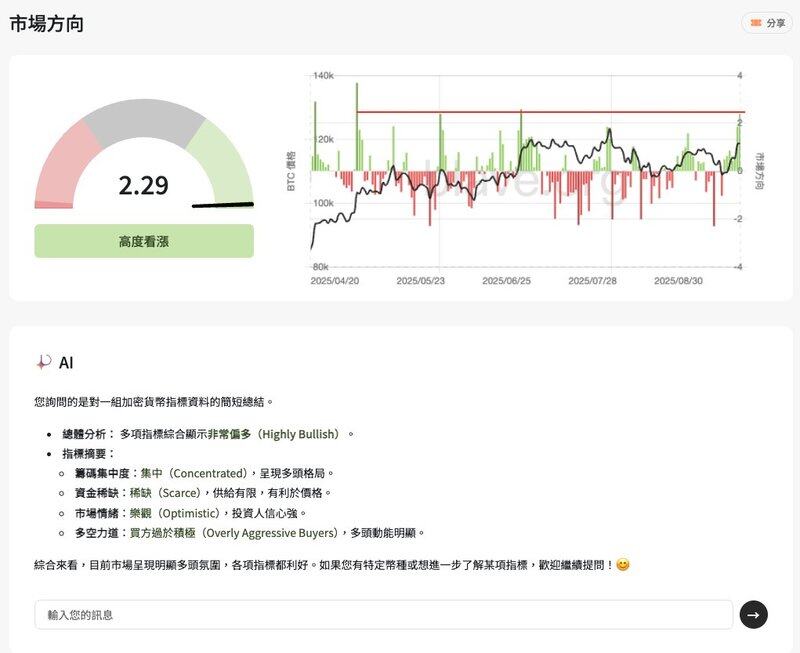Focus the 輸入您的訊息 message field
The width and height of the screenshot is (800, 653).
(x=383, y=615)
